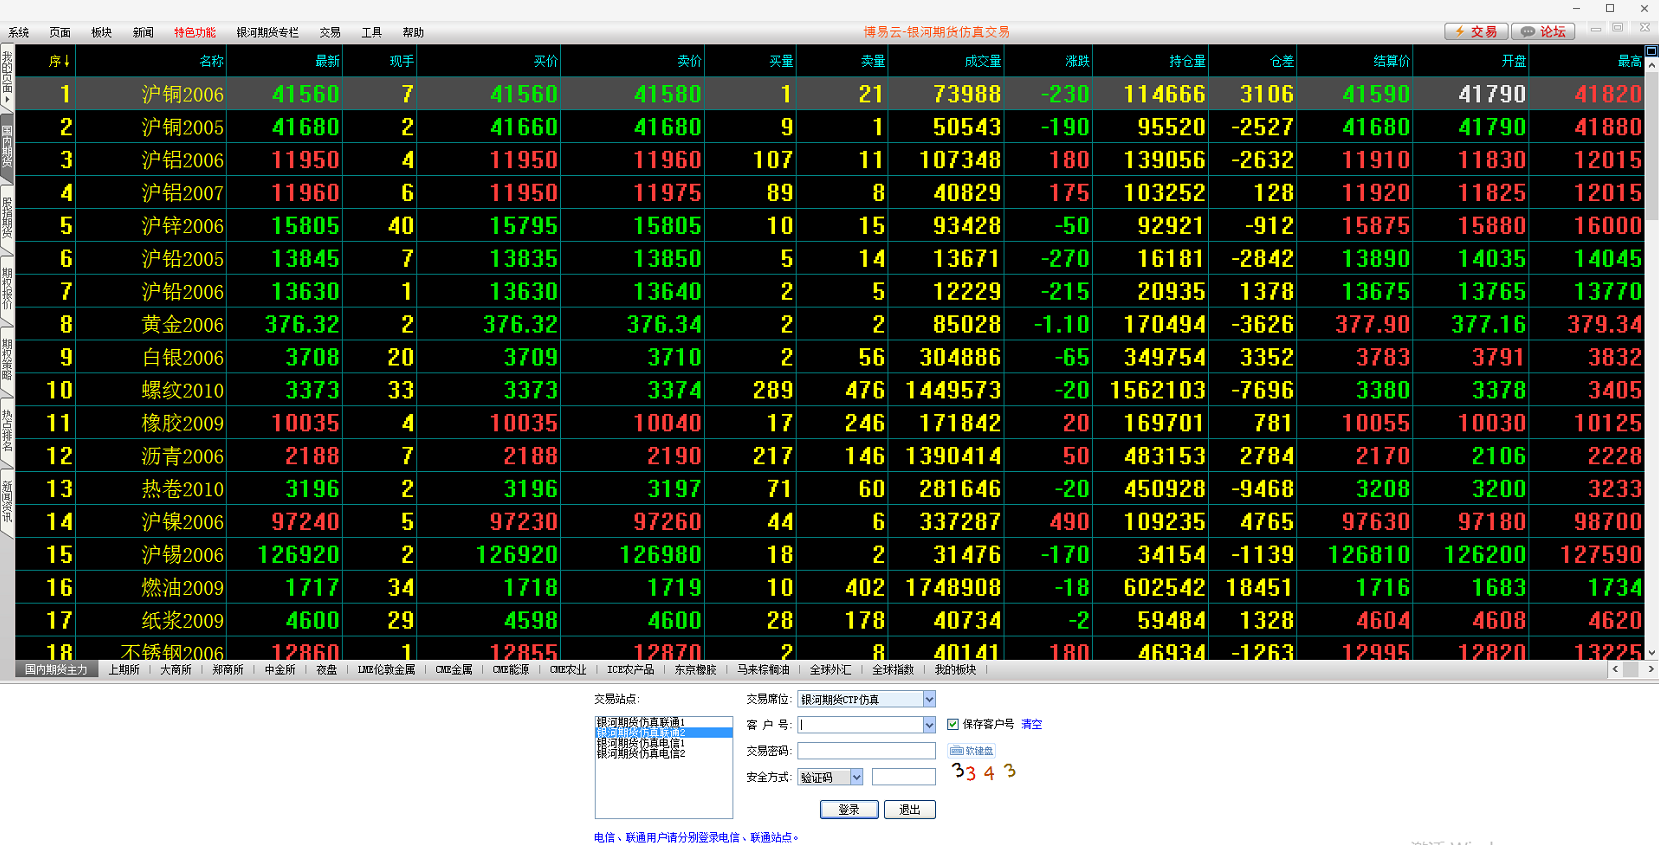The height and width of the screenshot is (845, 1659).
Task: Sort by the 持仓量 column header
Action: pos(1187,61)
